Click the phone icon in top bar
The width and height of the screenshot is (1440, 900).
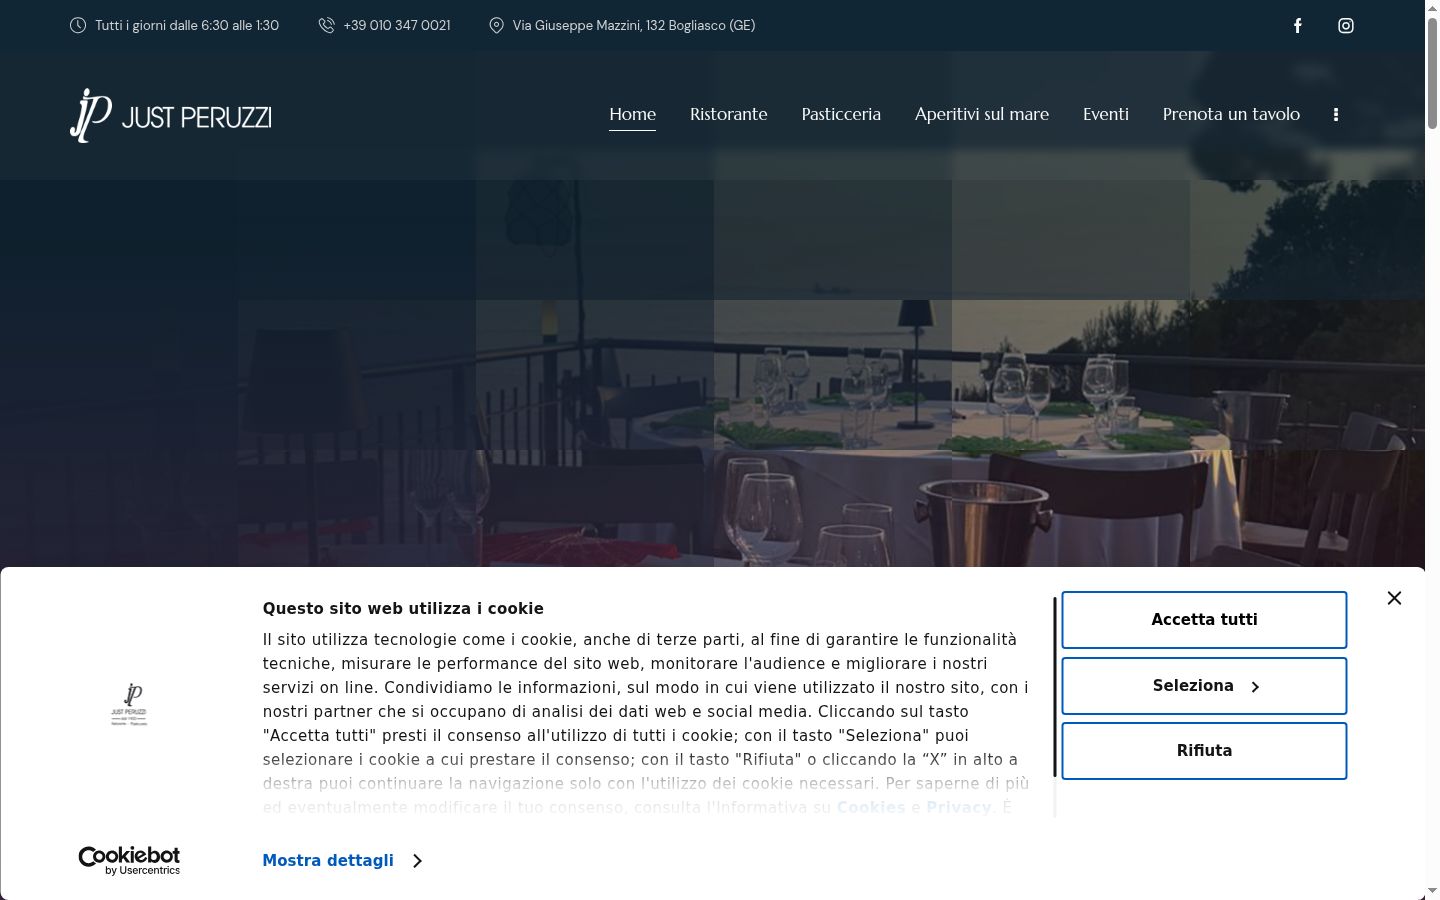tap(326, 25)
